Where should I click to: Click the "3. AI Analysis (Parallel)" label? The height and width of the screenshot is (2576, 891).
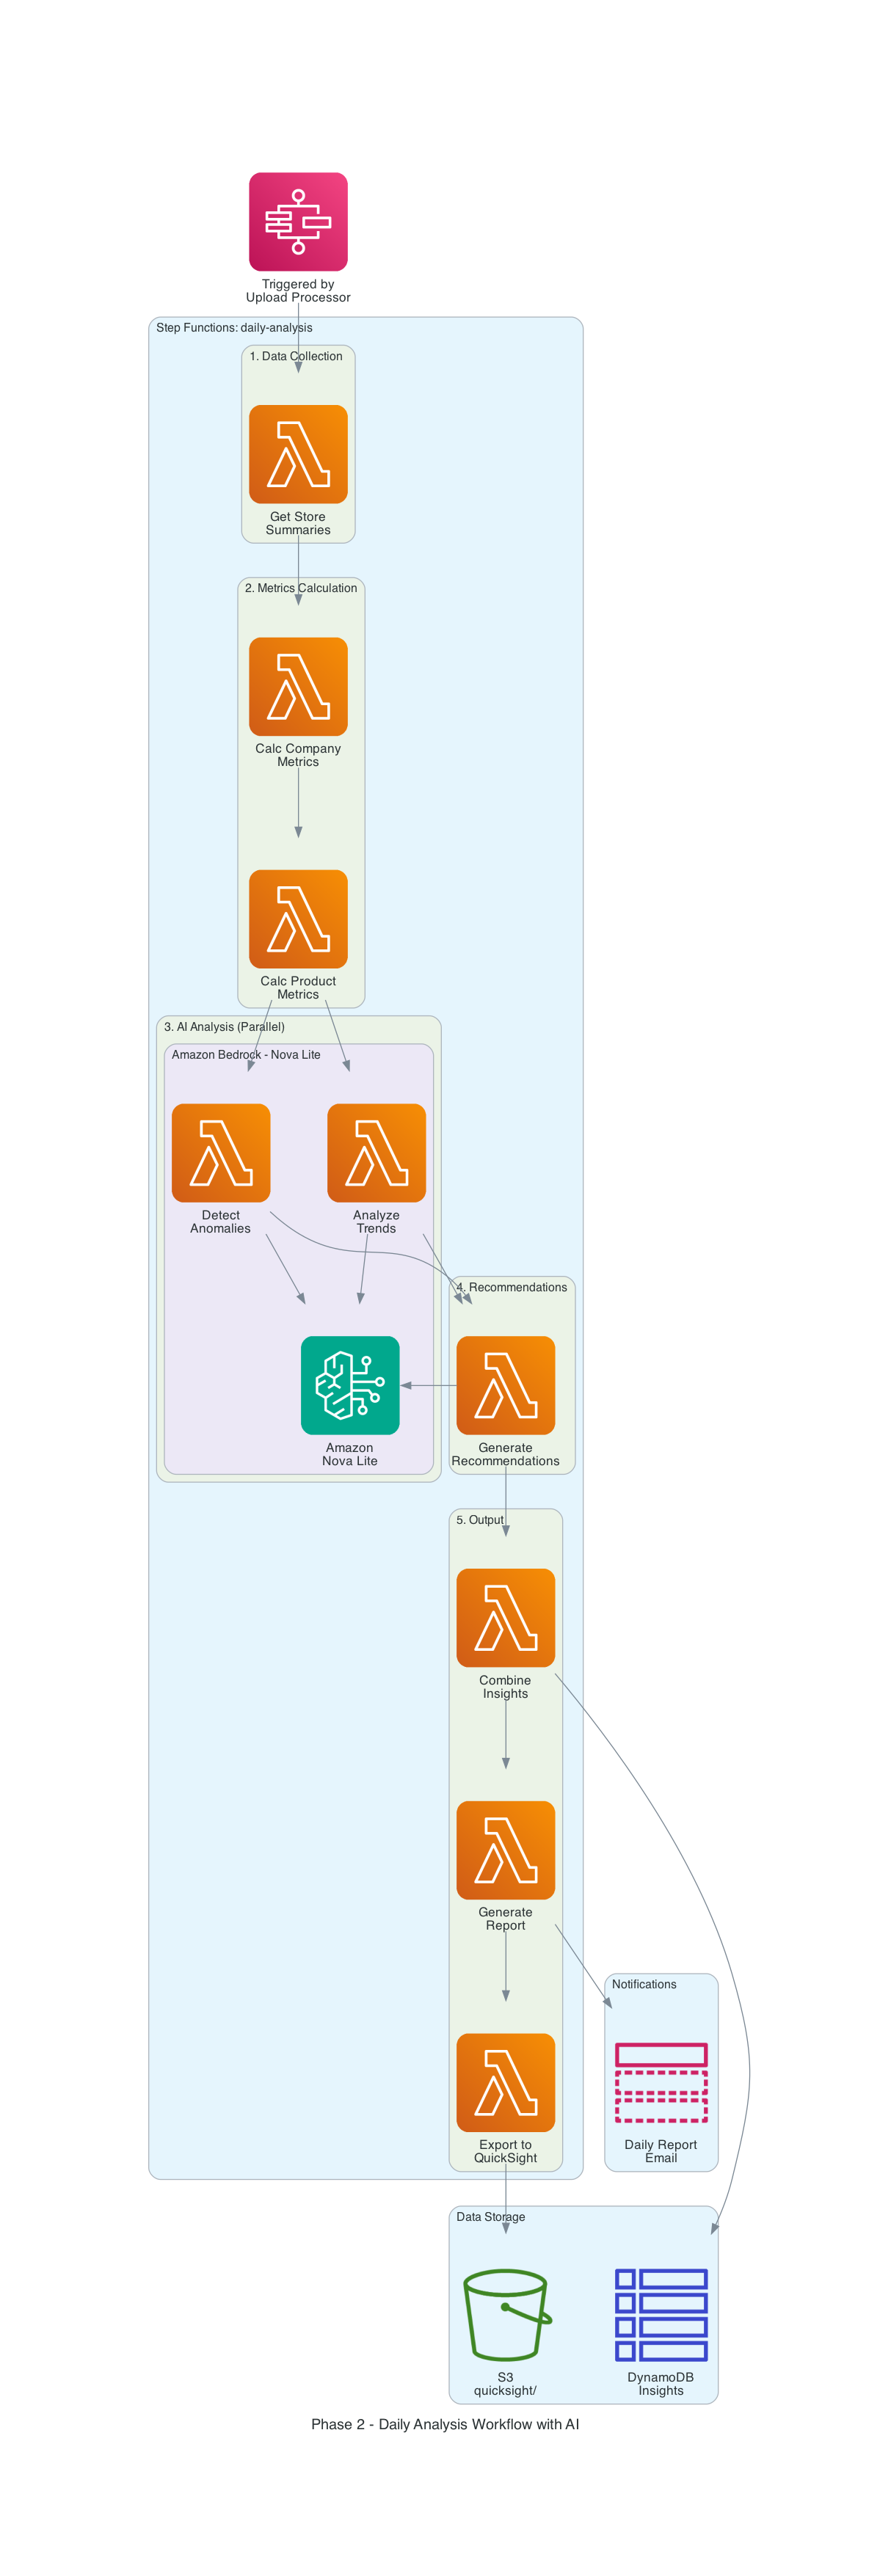pyautogui.click(x=224, y=1027)
